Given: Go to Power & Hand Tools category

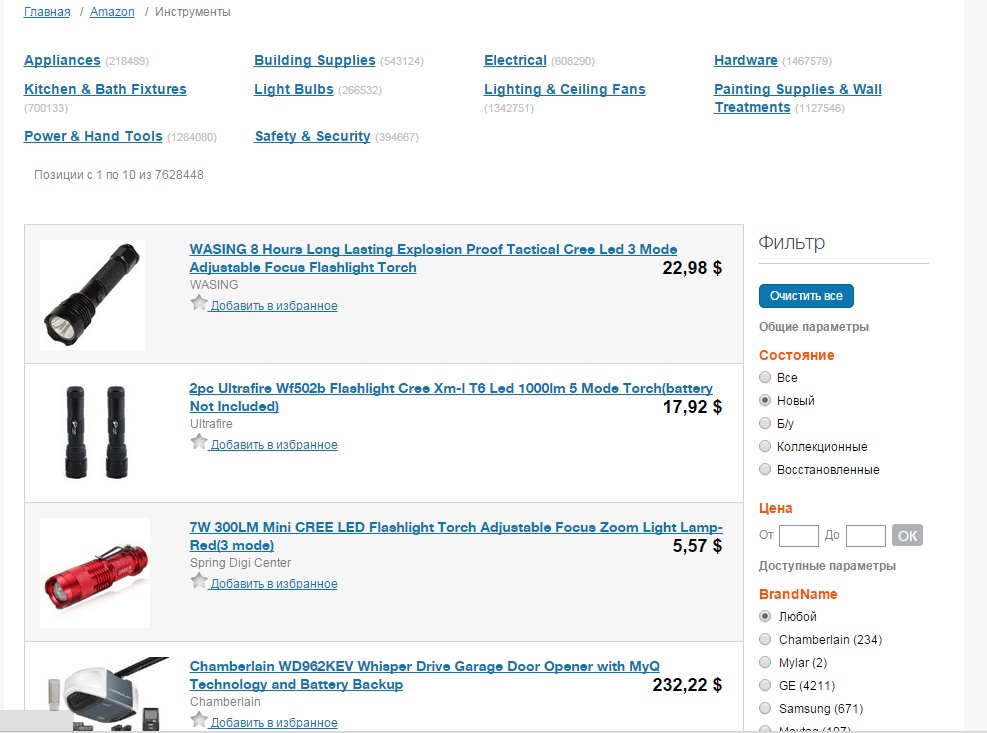Looking at the screenshot, I should pos(93,137).
